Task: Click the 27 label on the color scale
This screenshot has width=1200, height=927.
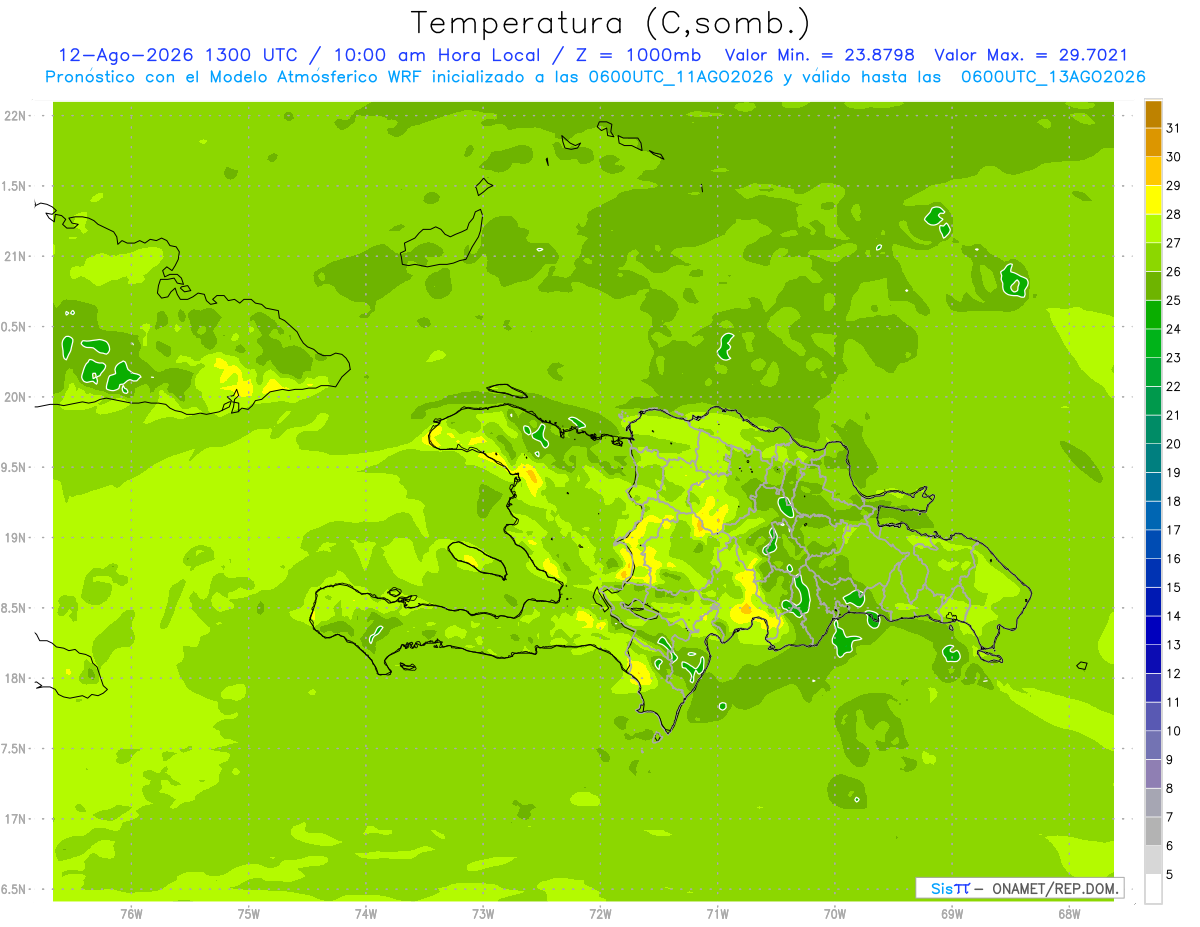Action: [1173, 243]
